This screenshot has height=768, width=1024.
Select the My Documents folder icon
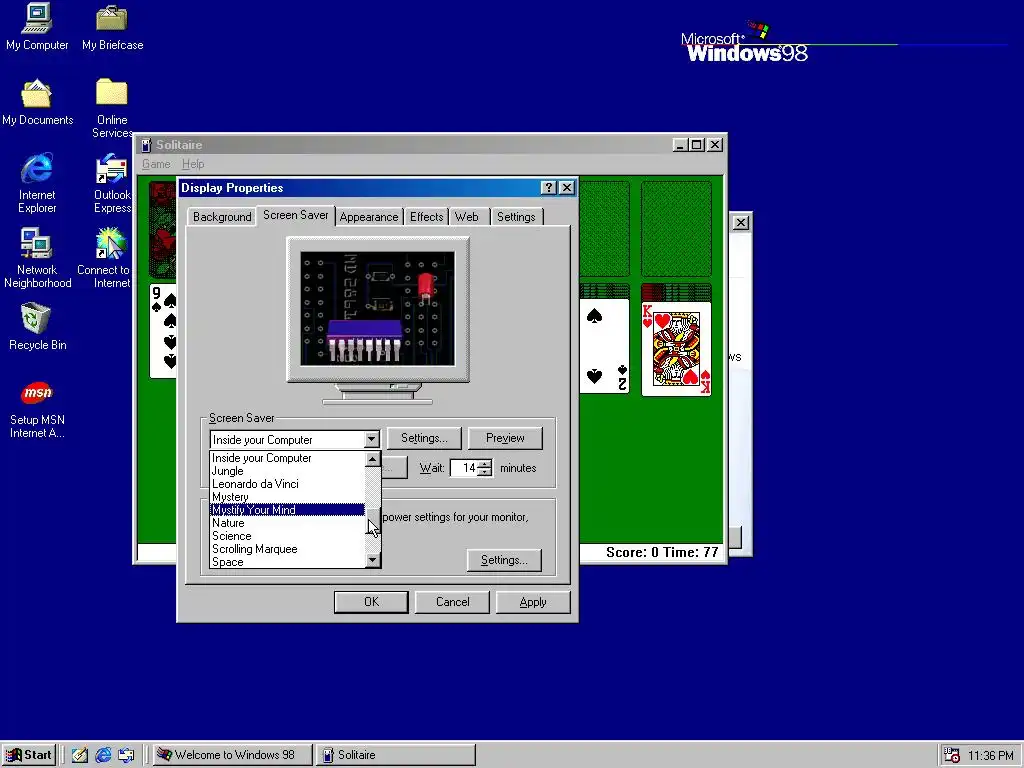37,102
